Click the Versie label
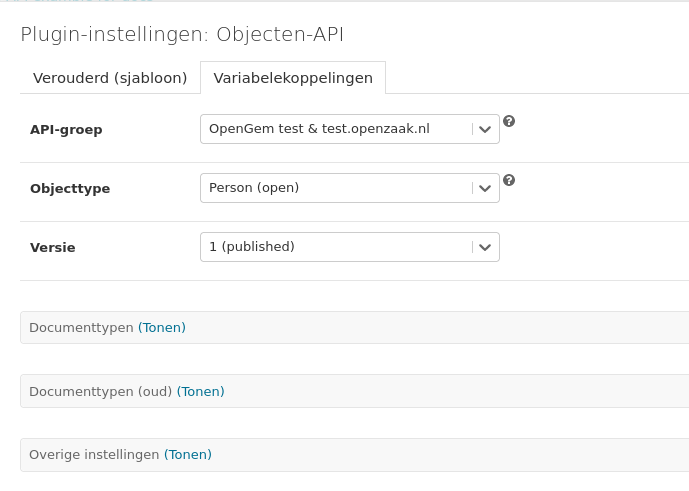Image resolution: width=689 pixels, height=491 pixels. click(x=52, y=247)
